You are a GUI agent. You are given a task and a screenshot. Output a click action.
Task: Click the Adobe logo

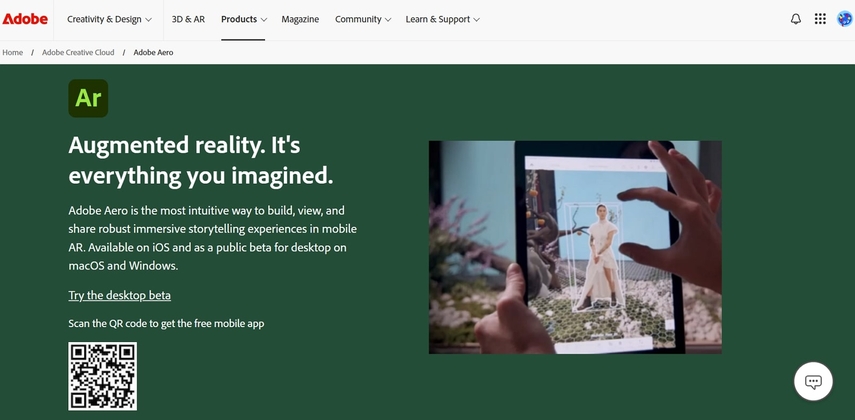(25, 19)
